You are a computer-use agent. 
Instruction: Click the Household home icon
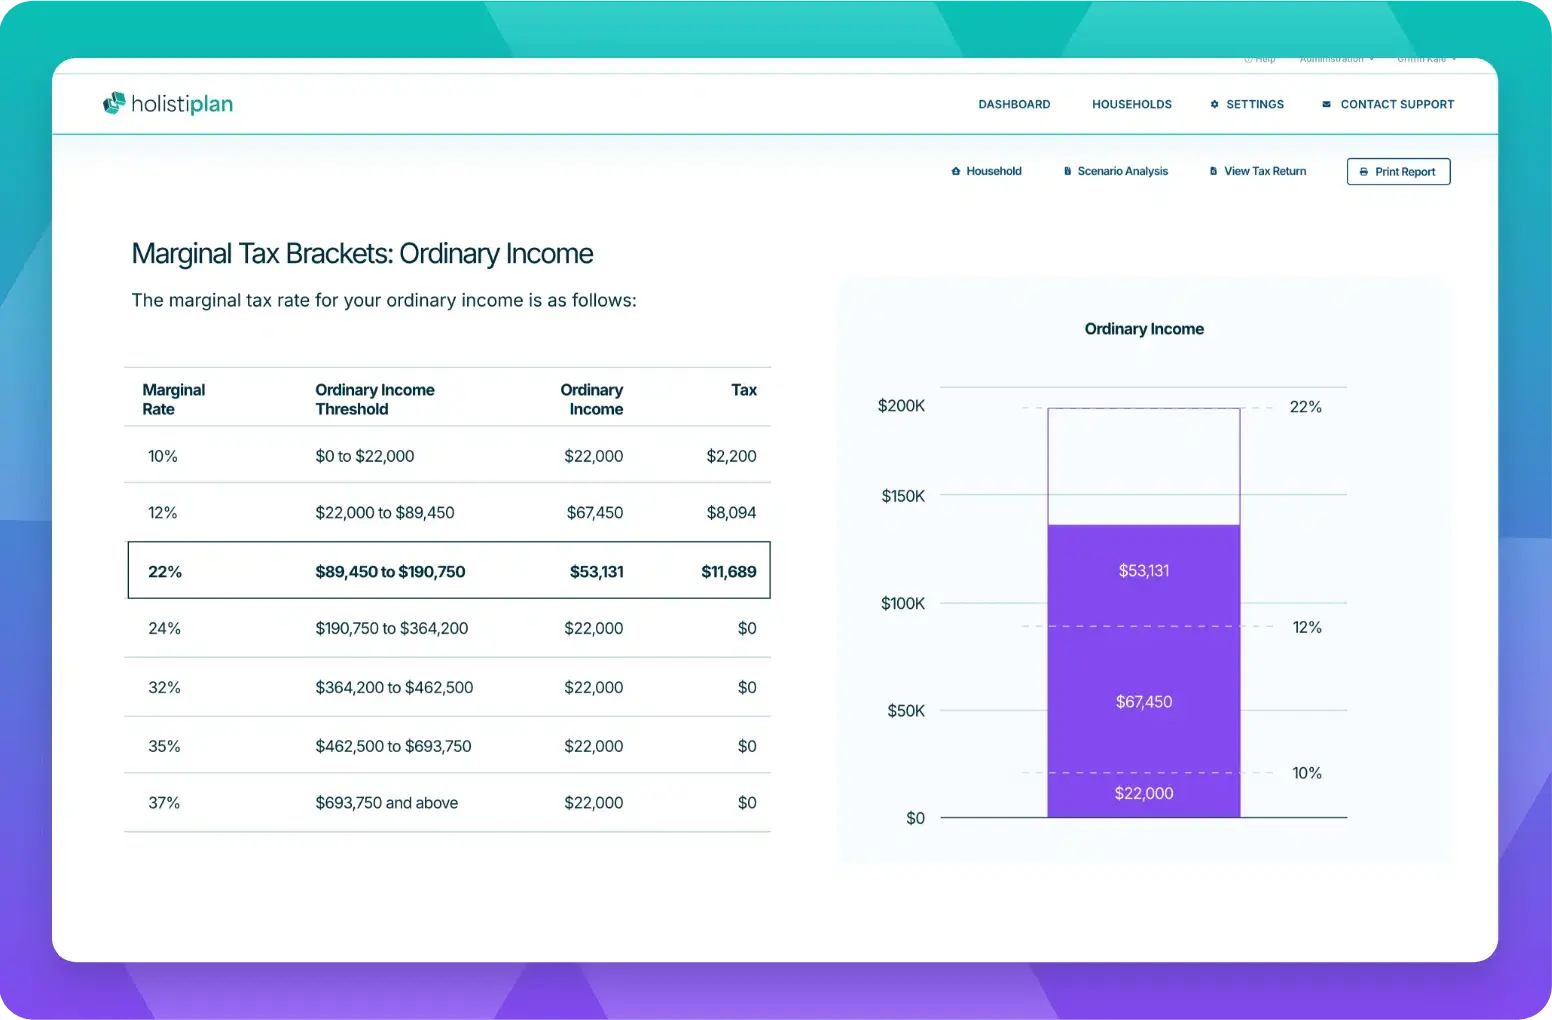[x=955, y=171]
